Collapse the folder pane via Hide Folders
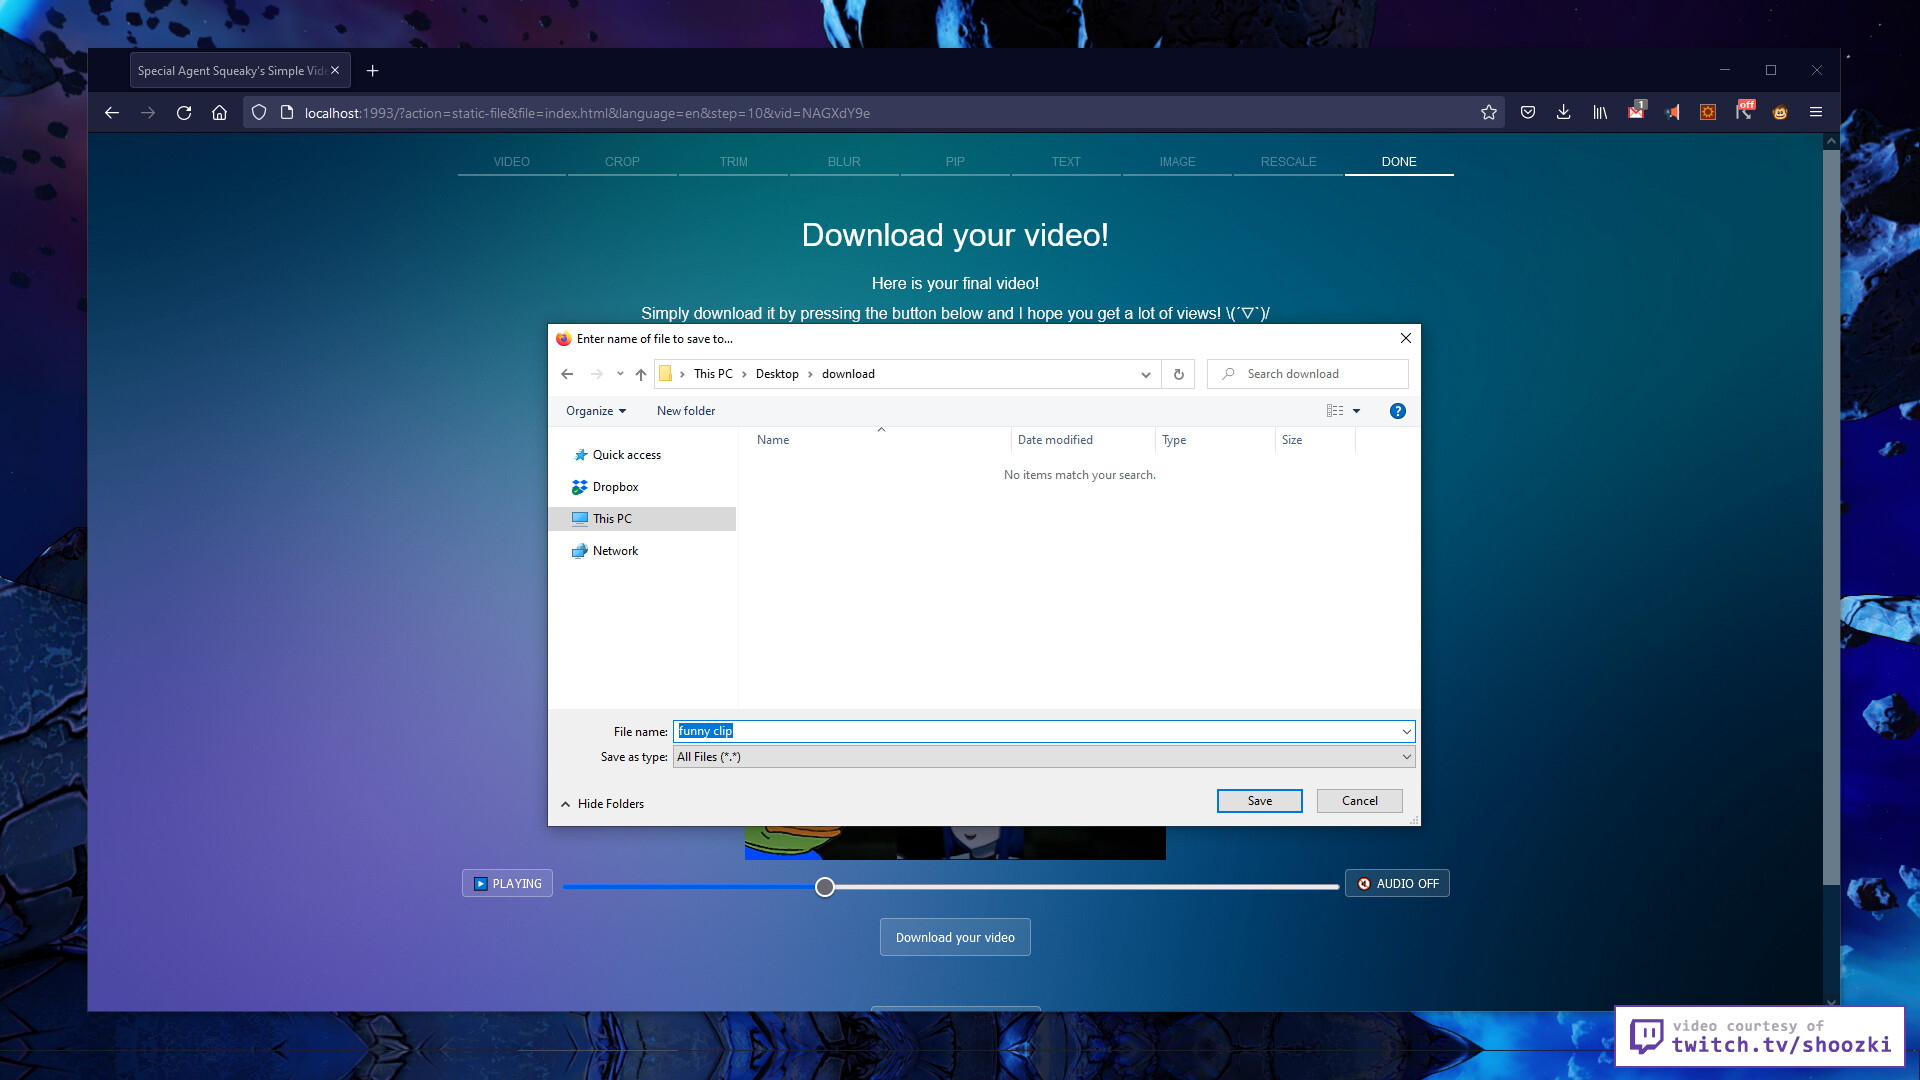This screenshot has height=1080, width=1920. coord(602,803)
